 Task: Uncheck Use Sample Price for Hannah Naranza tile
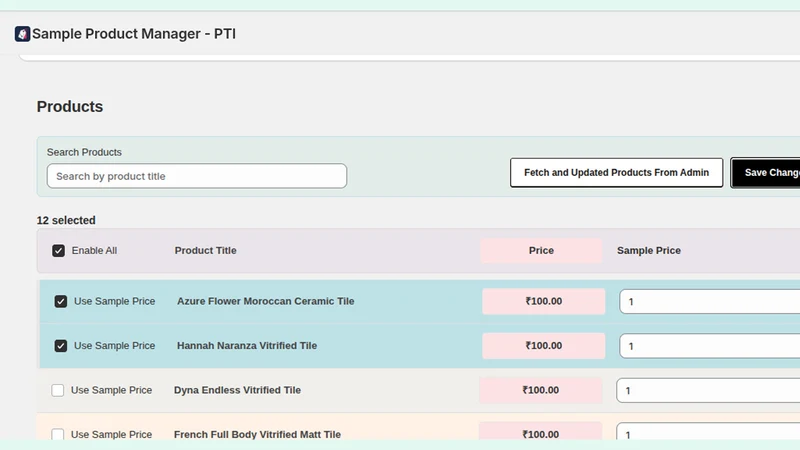[61, 346]
